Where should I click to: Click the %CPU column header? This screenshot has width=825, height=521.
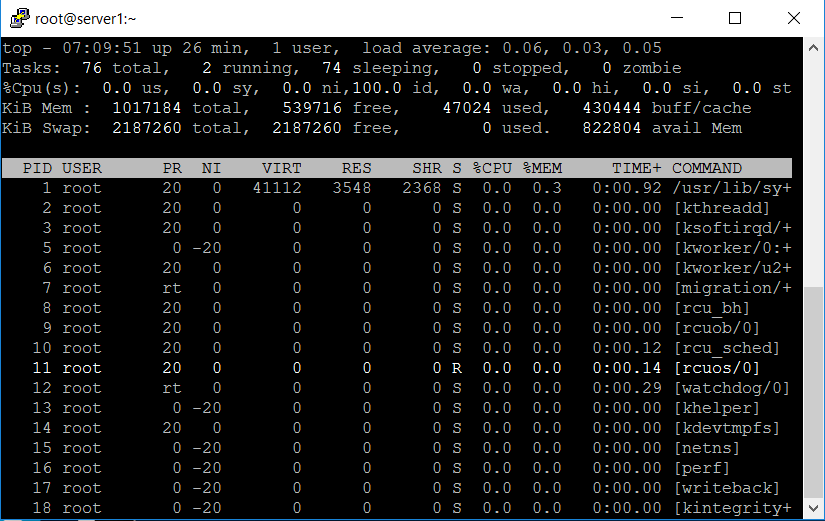[x=492, y=168]
